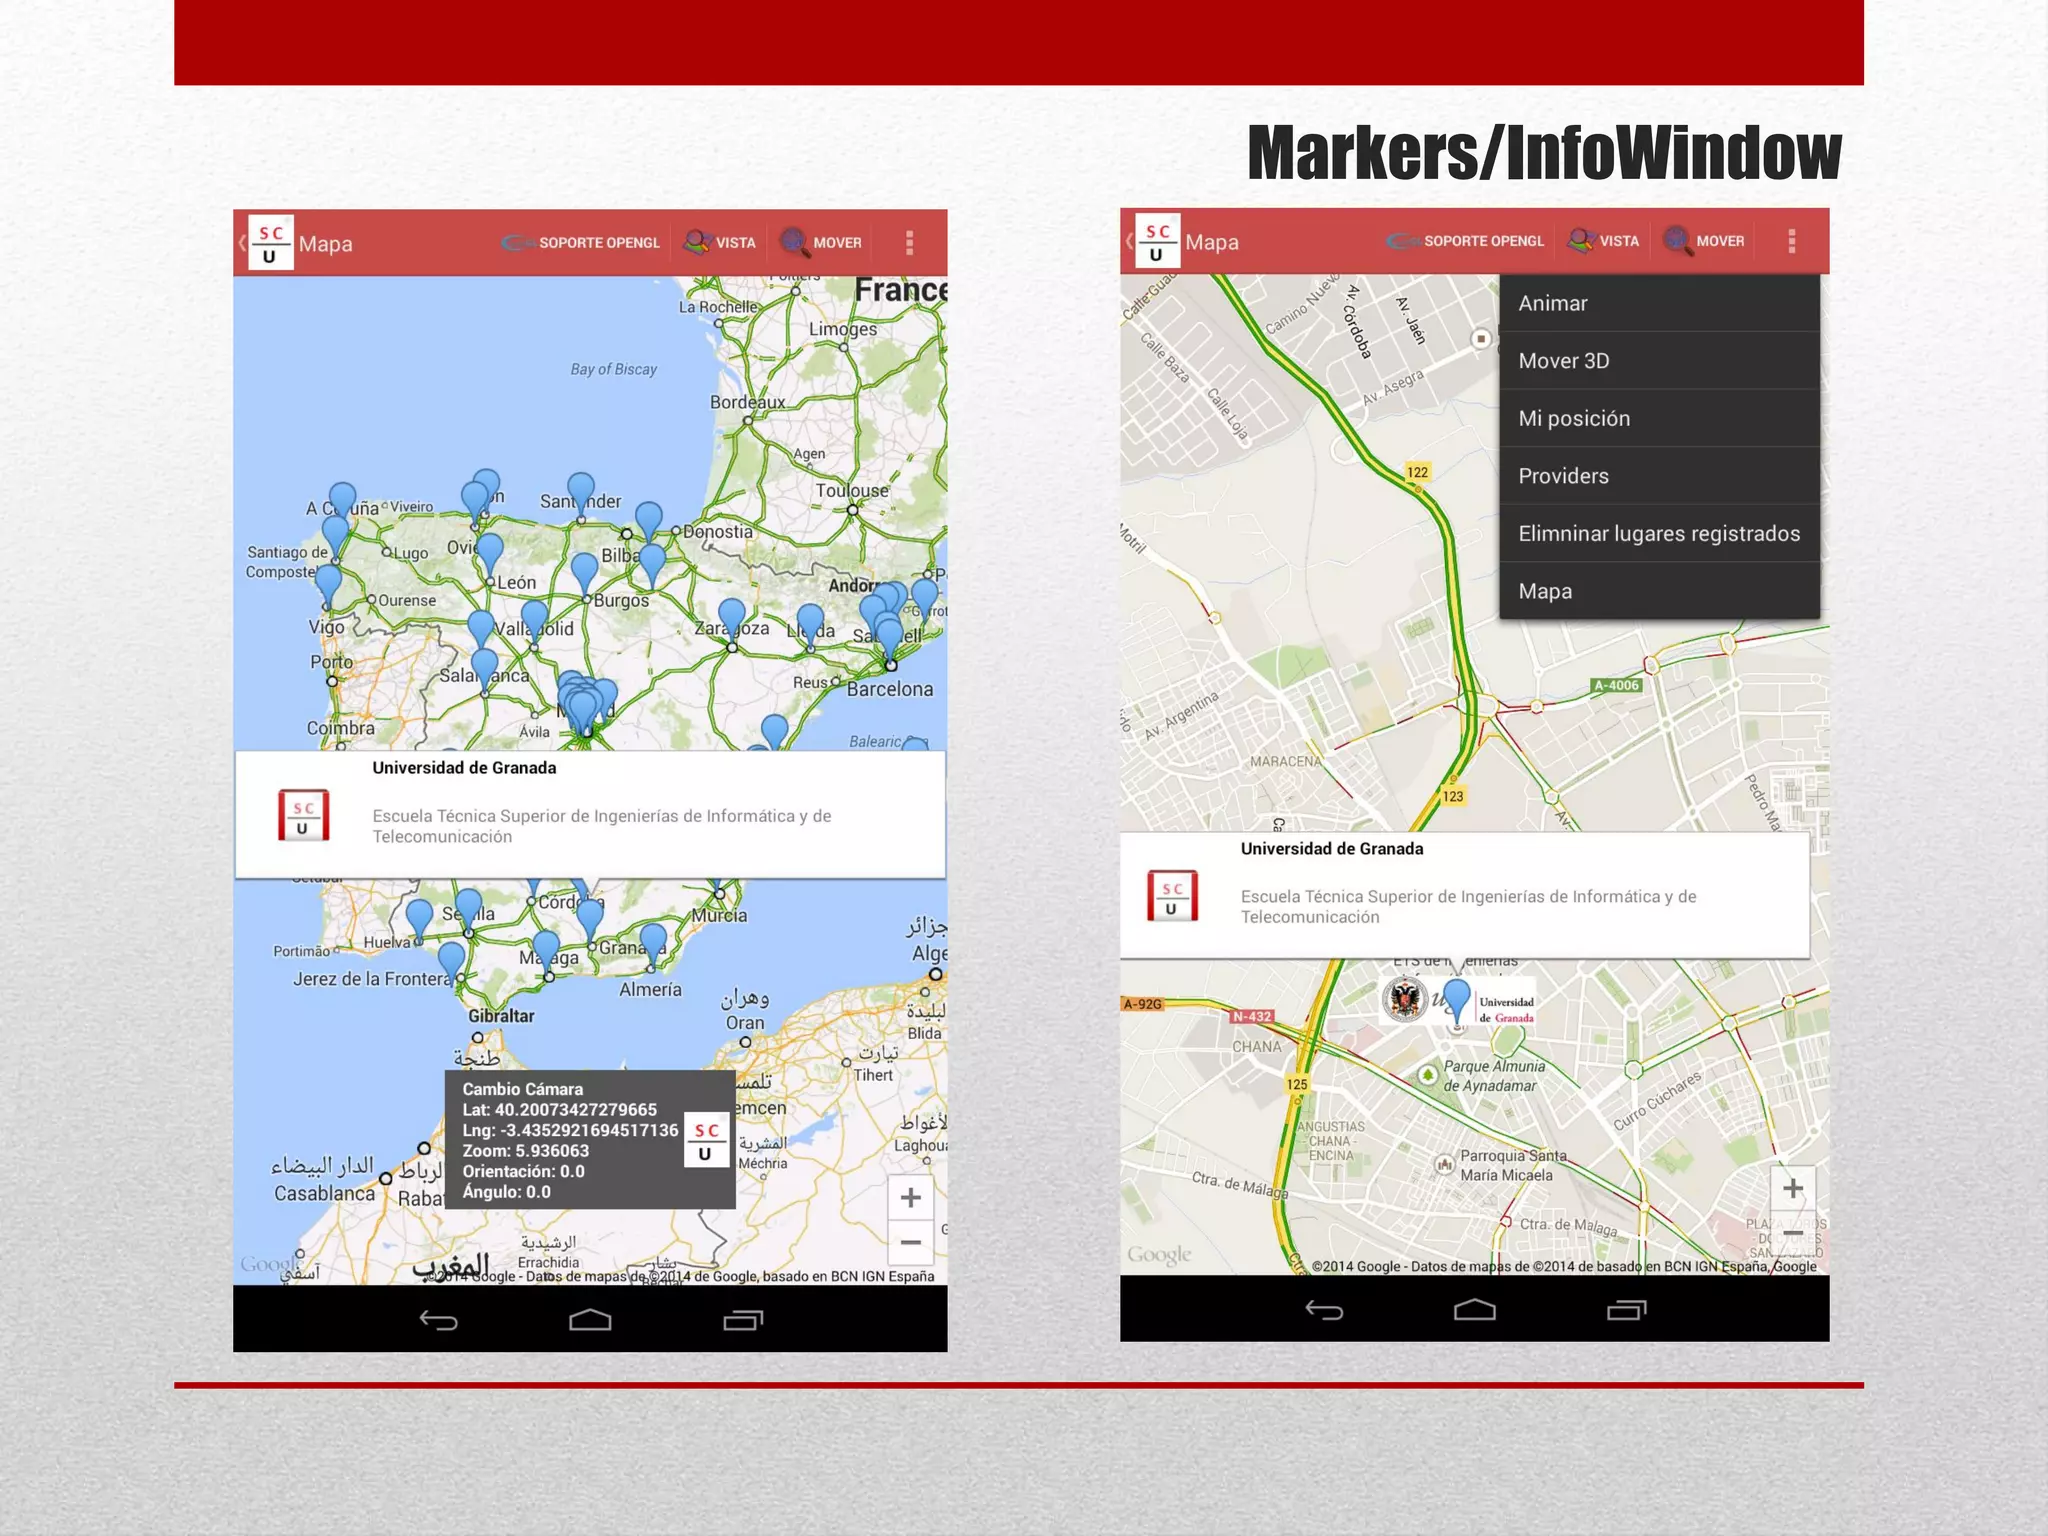Zoom out with minus button, left map
The height and width of the screenshot is (1536, 2048).
point(910,1243)
